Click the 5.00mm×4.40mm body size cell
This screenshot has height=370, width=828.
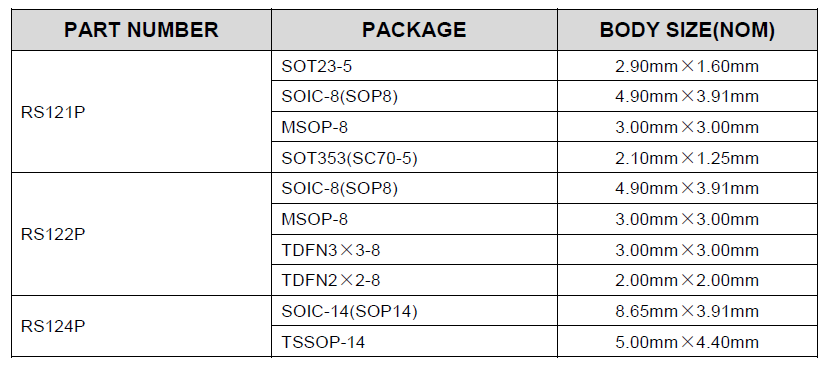[x=687, y=341]
